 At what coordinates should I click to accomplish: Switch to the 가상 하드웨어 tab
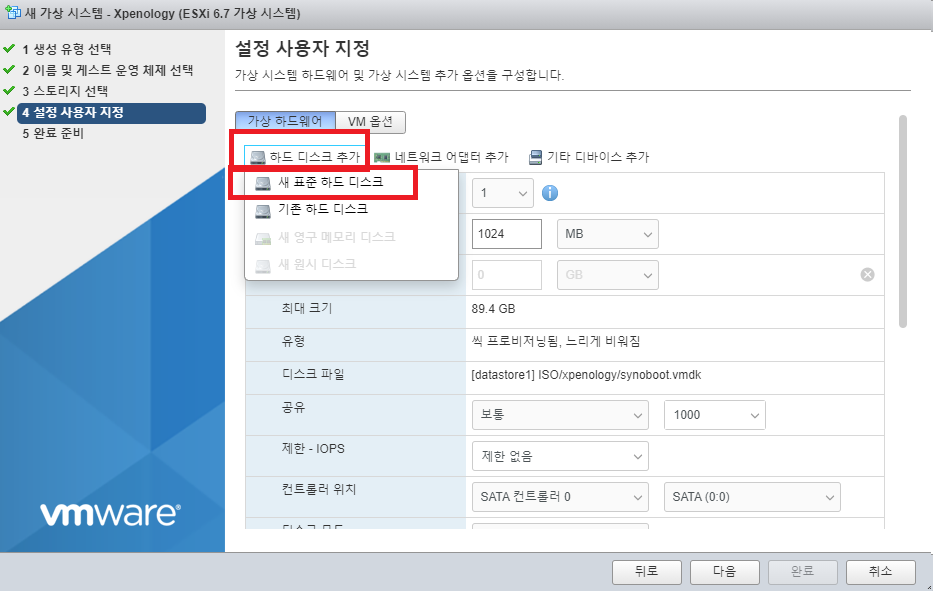pyautogui.click(x=285, y=121)
